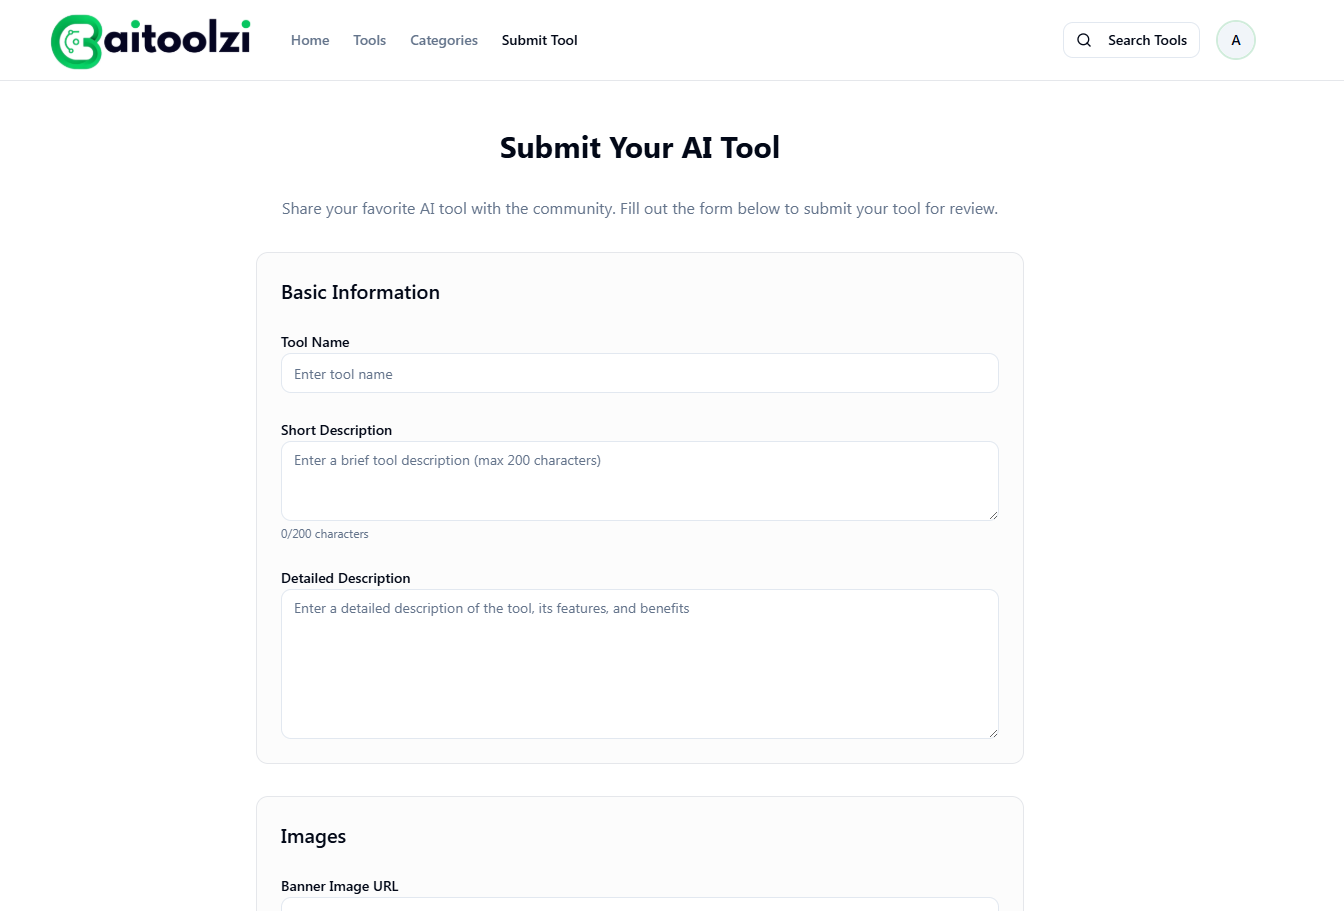Open the Home page from navigation
This screenshot has height=911, width=1344.
[310, 40]
